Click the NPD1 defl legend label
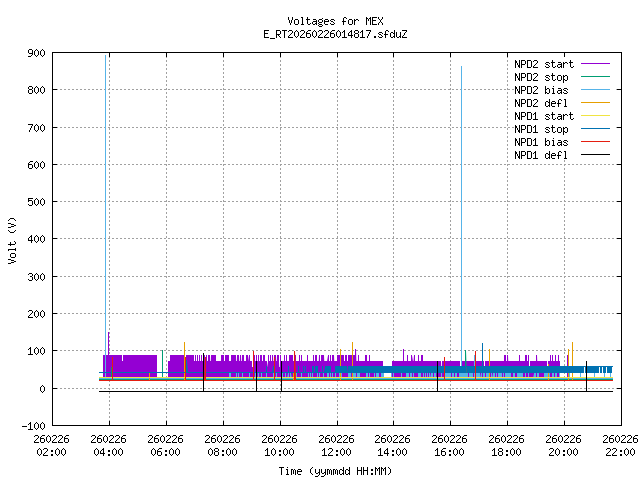The height and width of the screenshot is (480, 640). [541, 155]
